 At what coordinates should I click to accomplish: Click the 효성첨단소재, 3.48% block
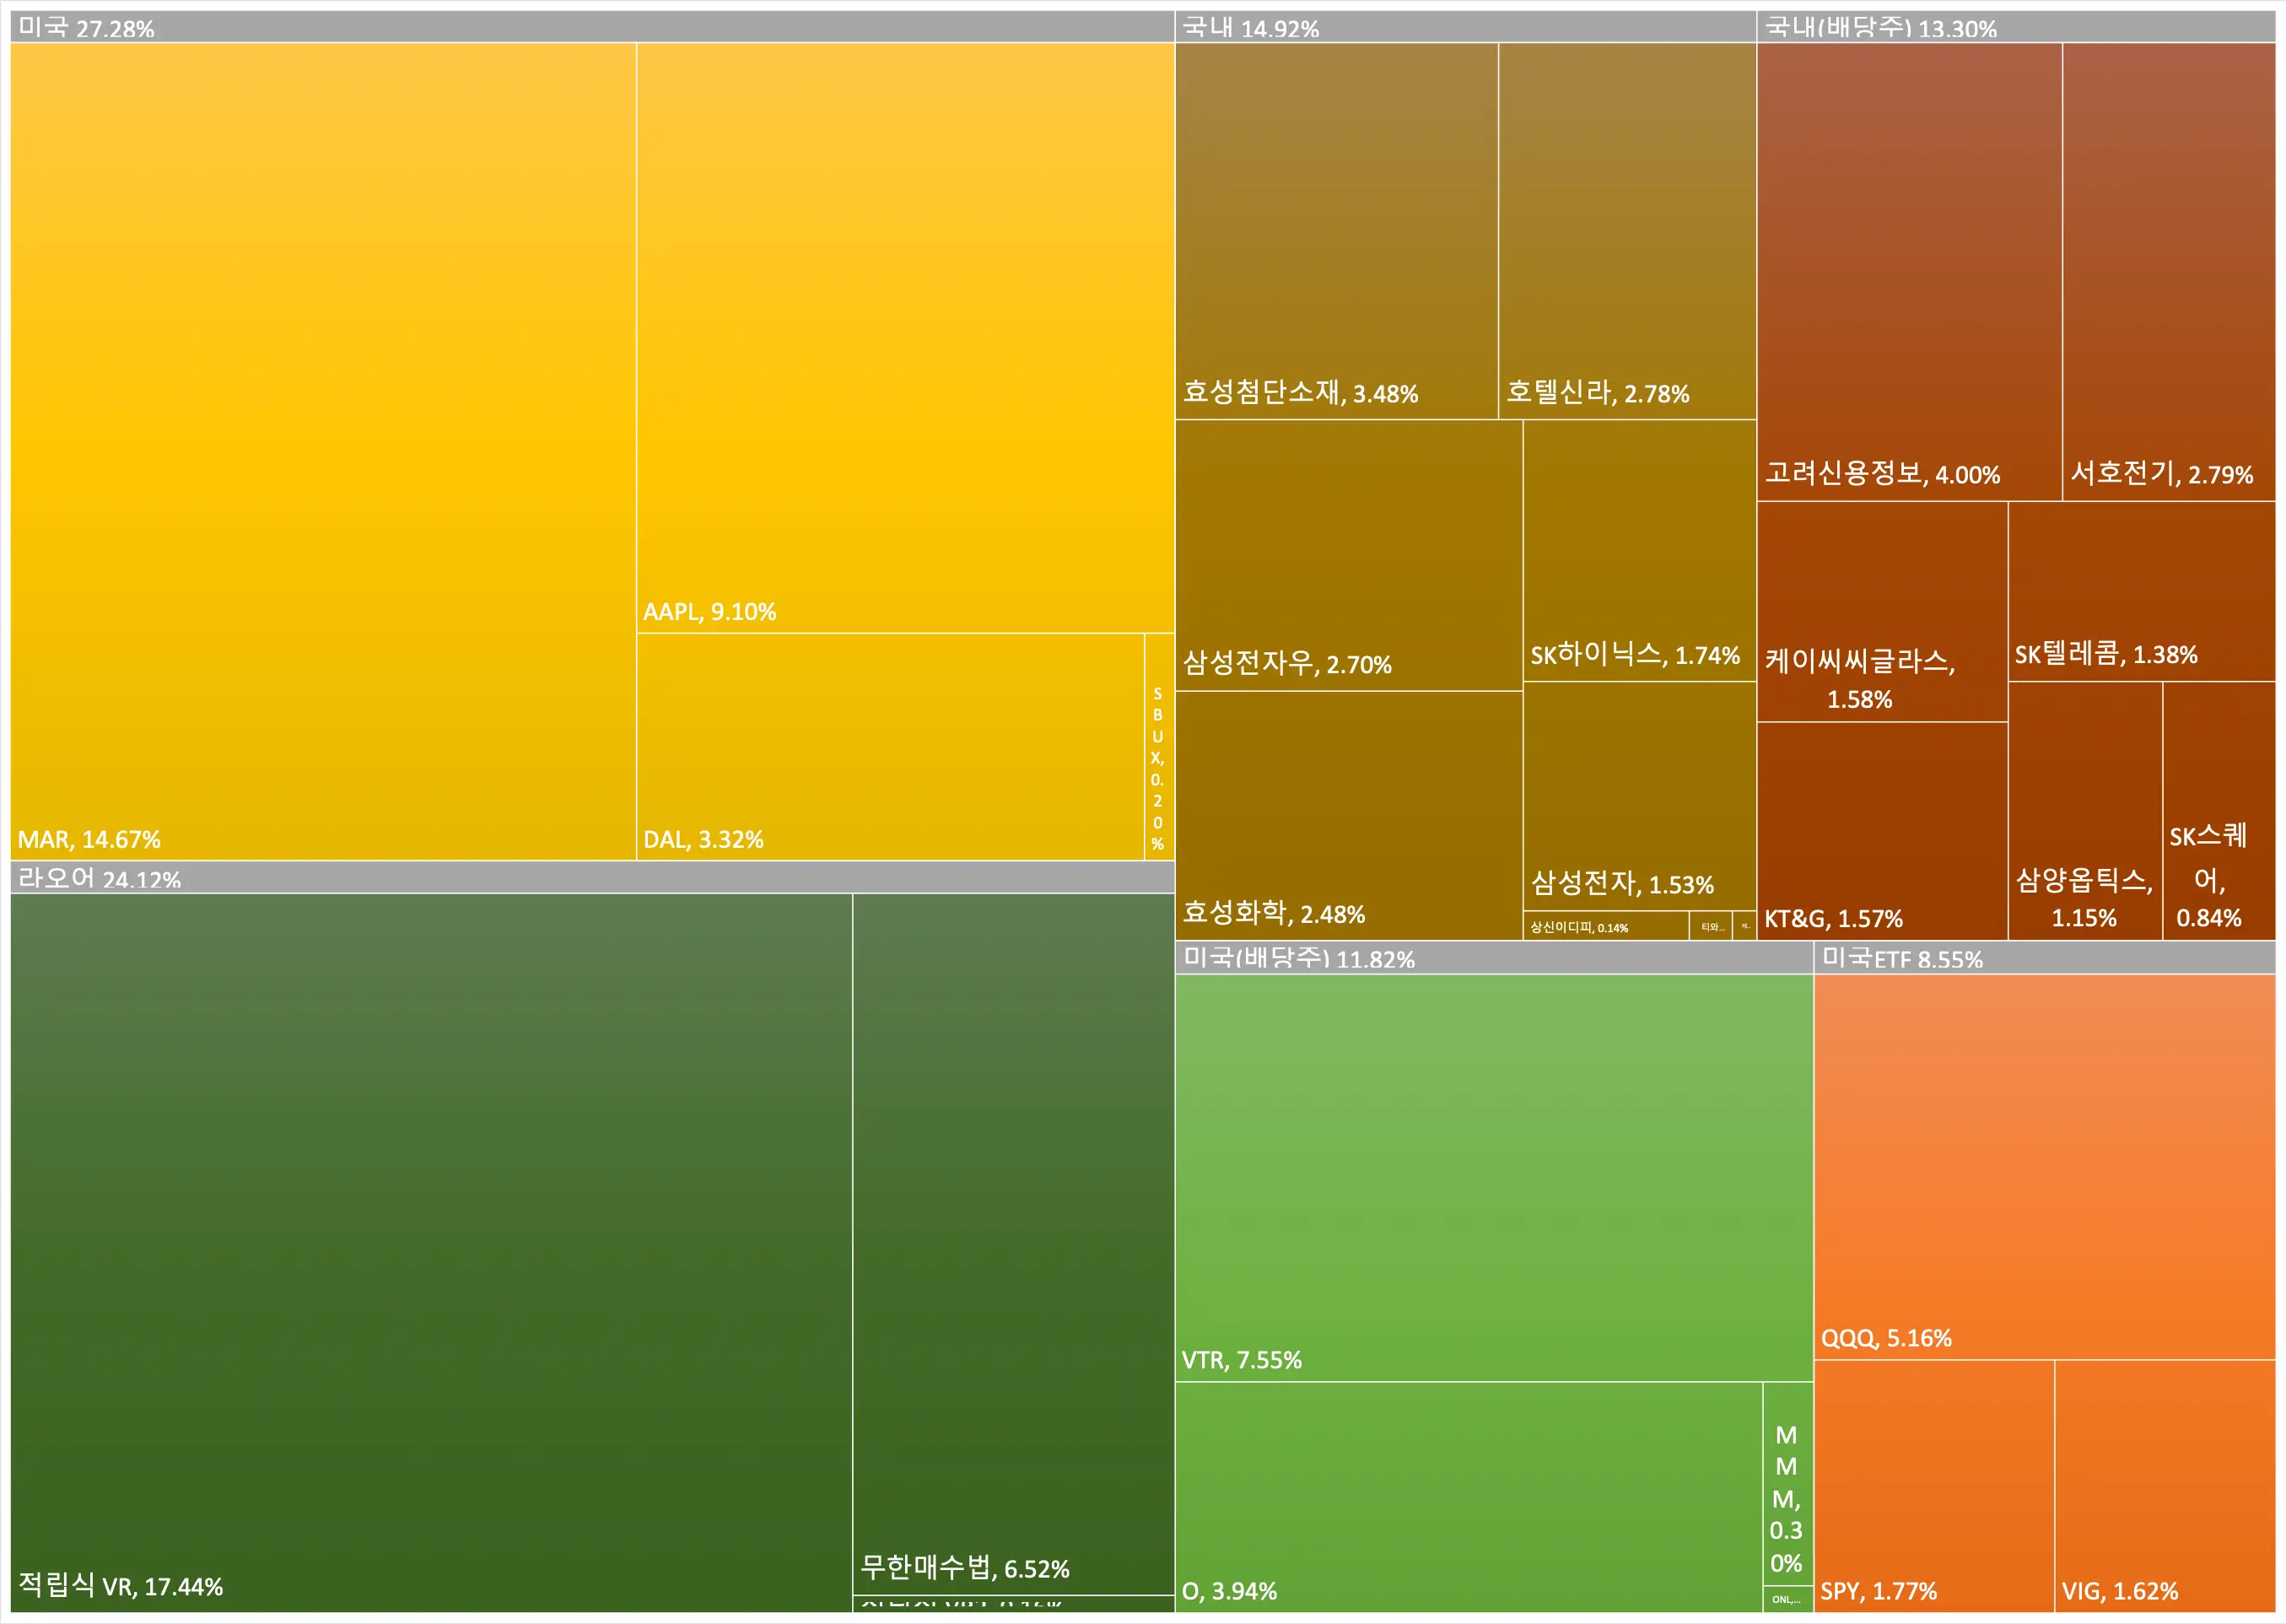coord(1337,231)
